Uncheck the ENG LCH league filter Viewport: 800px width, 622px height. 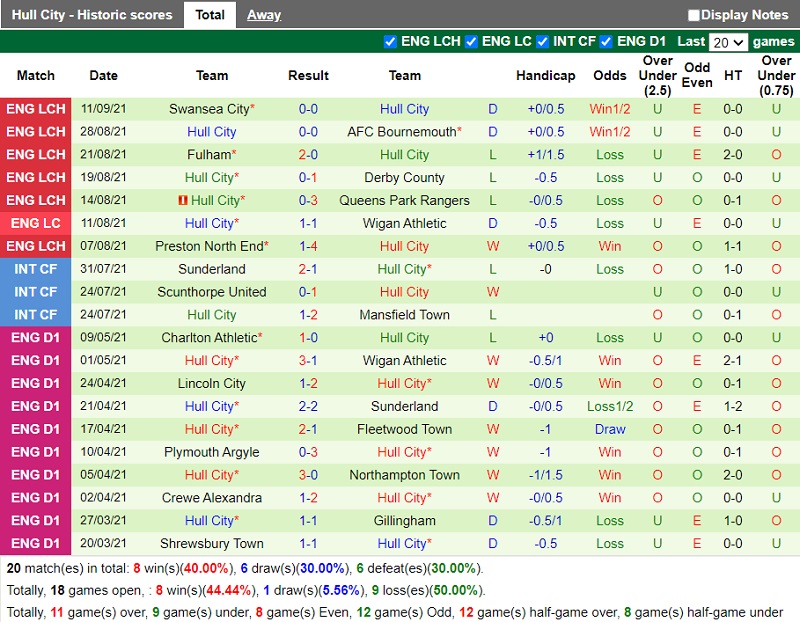(x=391, y=42)
